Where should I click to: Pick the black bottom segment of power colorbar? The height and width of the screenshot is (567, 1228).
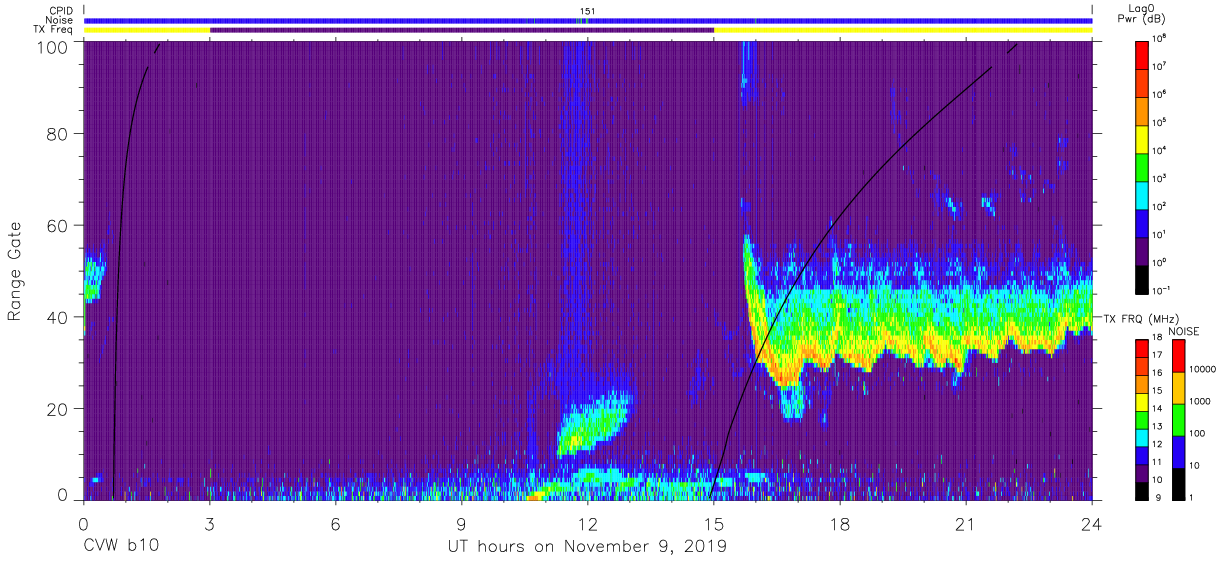[x=1142, y=281]
